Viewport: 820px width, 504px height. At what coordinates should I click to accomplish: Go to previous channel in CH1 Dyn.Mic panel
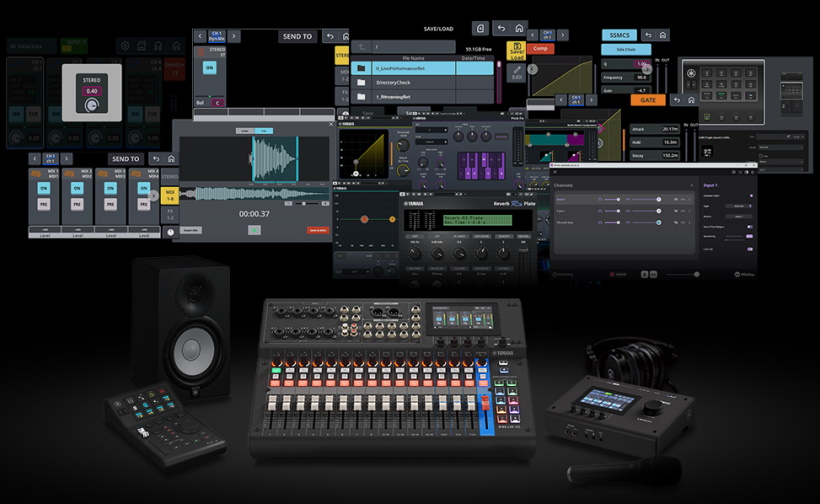click(x=200, y=36)
